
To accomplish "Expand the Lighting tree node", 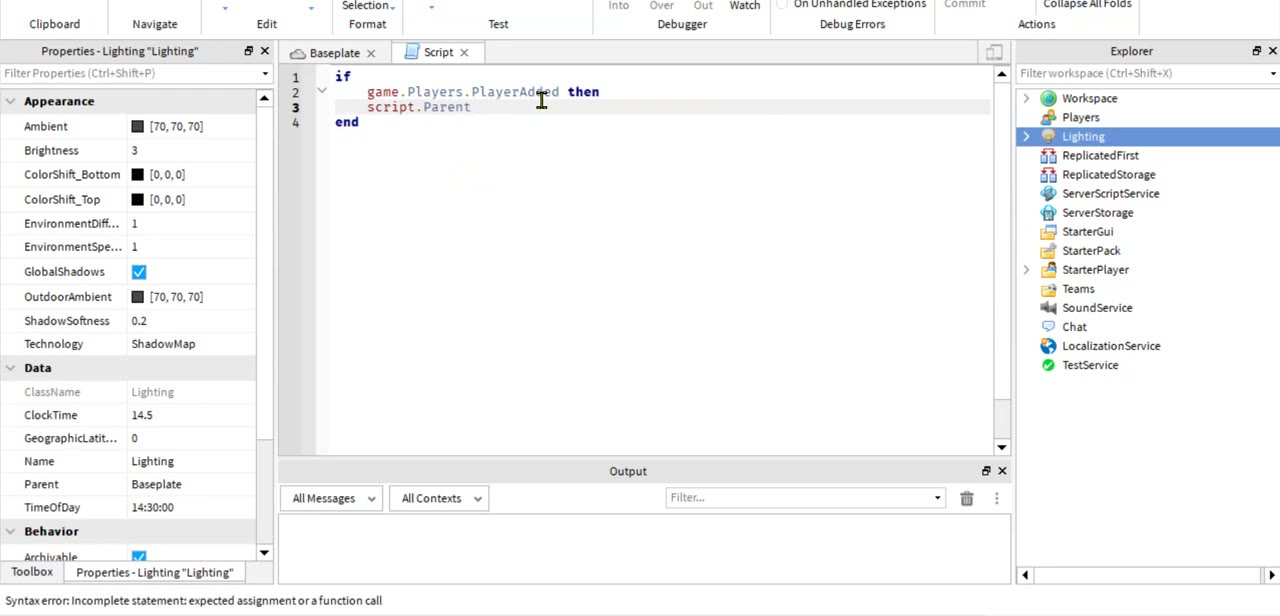I will tap(1026, 136).
